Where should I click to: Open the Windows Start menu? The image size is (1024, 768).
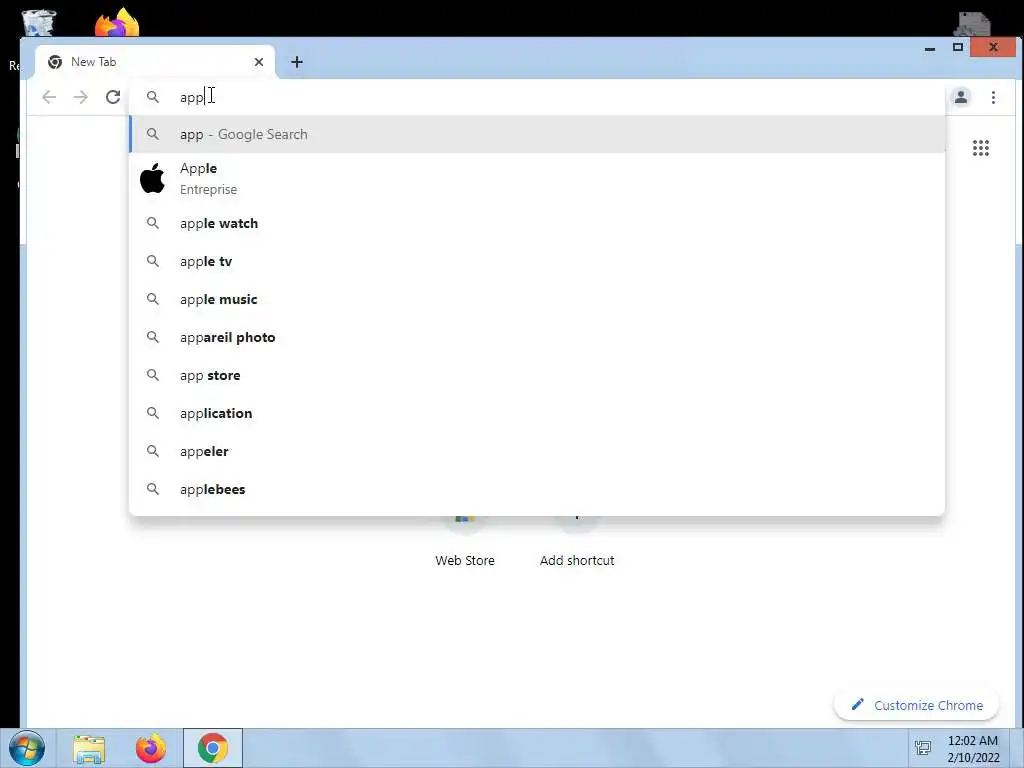click(27, 748)
